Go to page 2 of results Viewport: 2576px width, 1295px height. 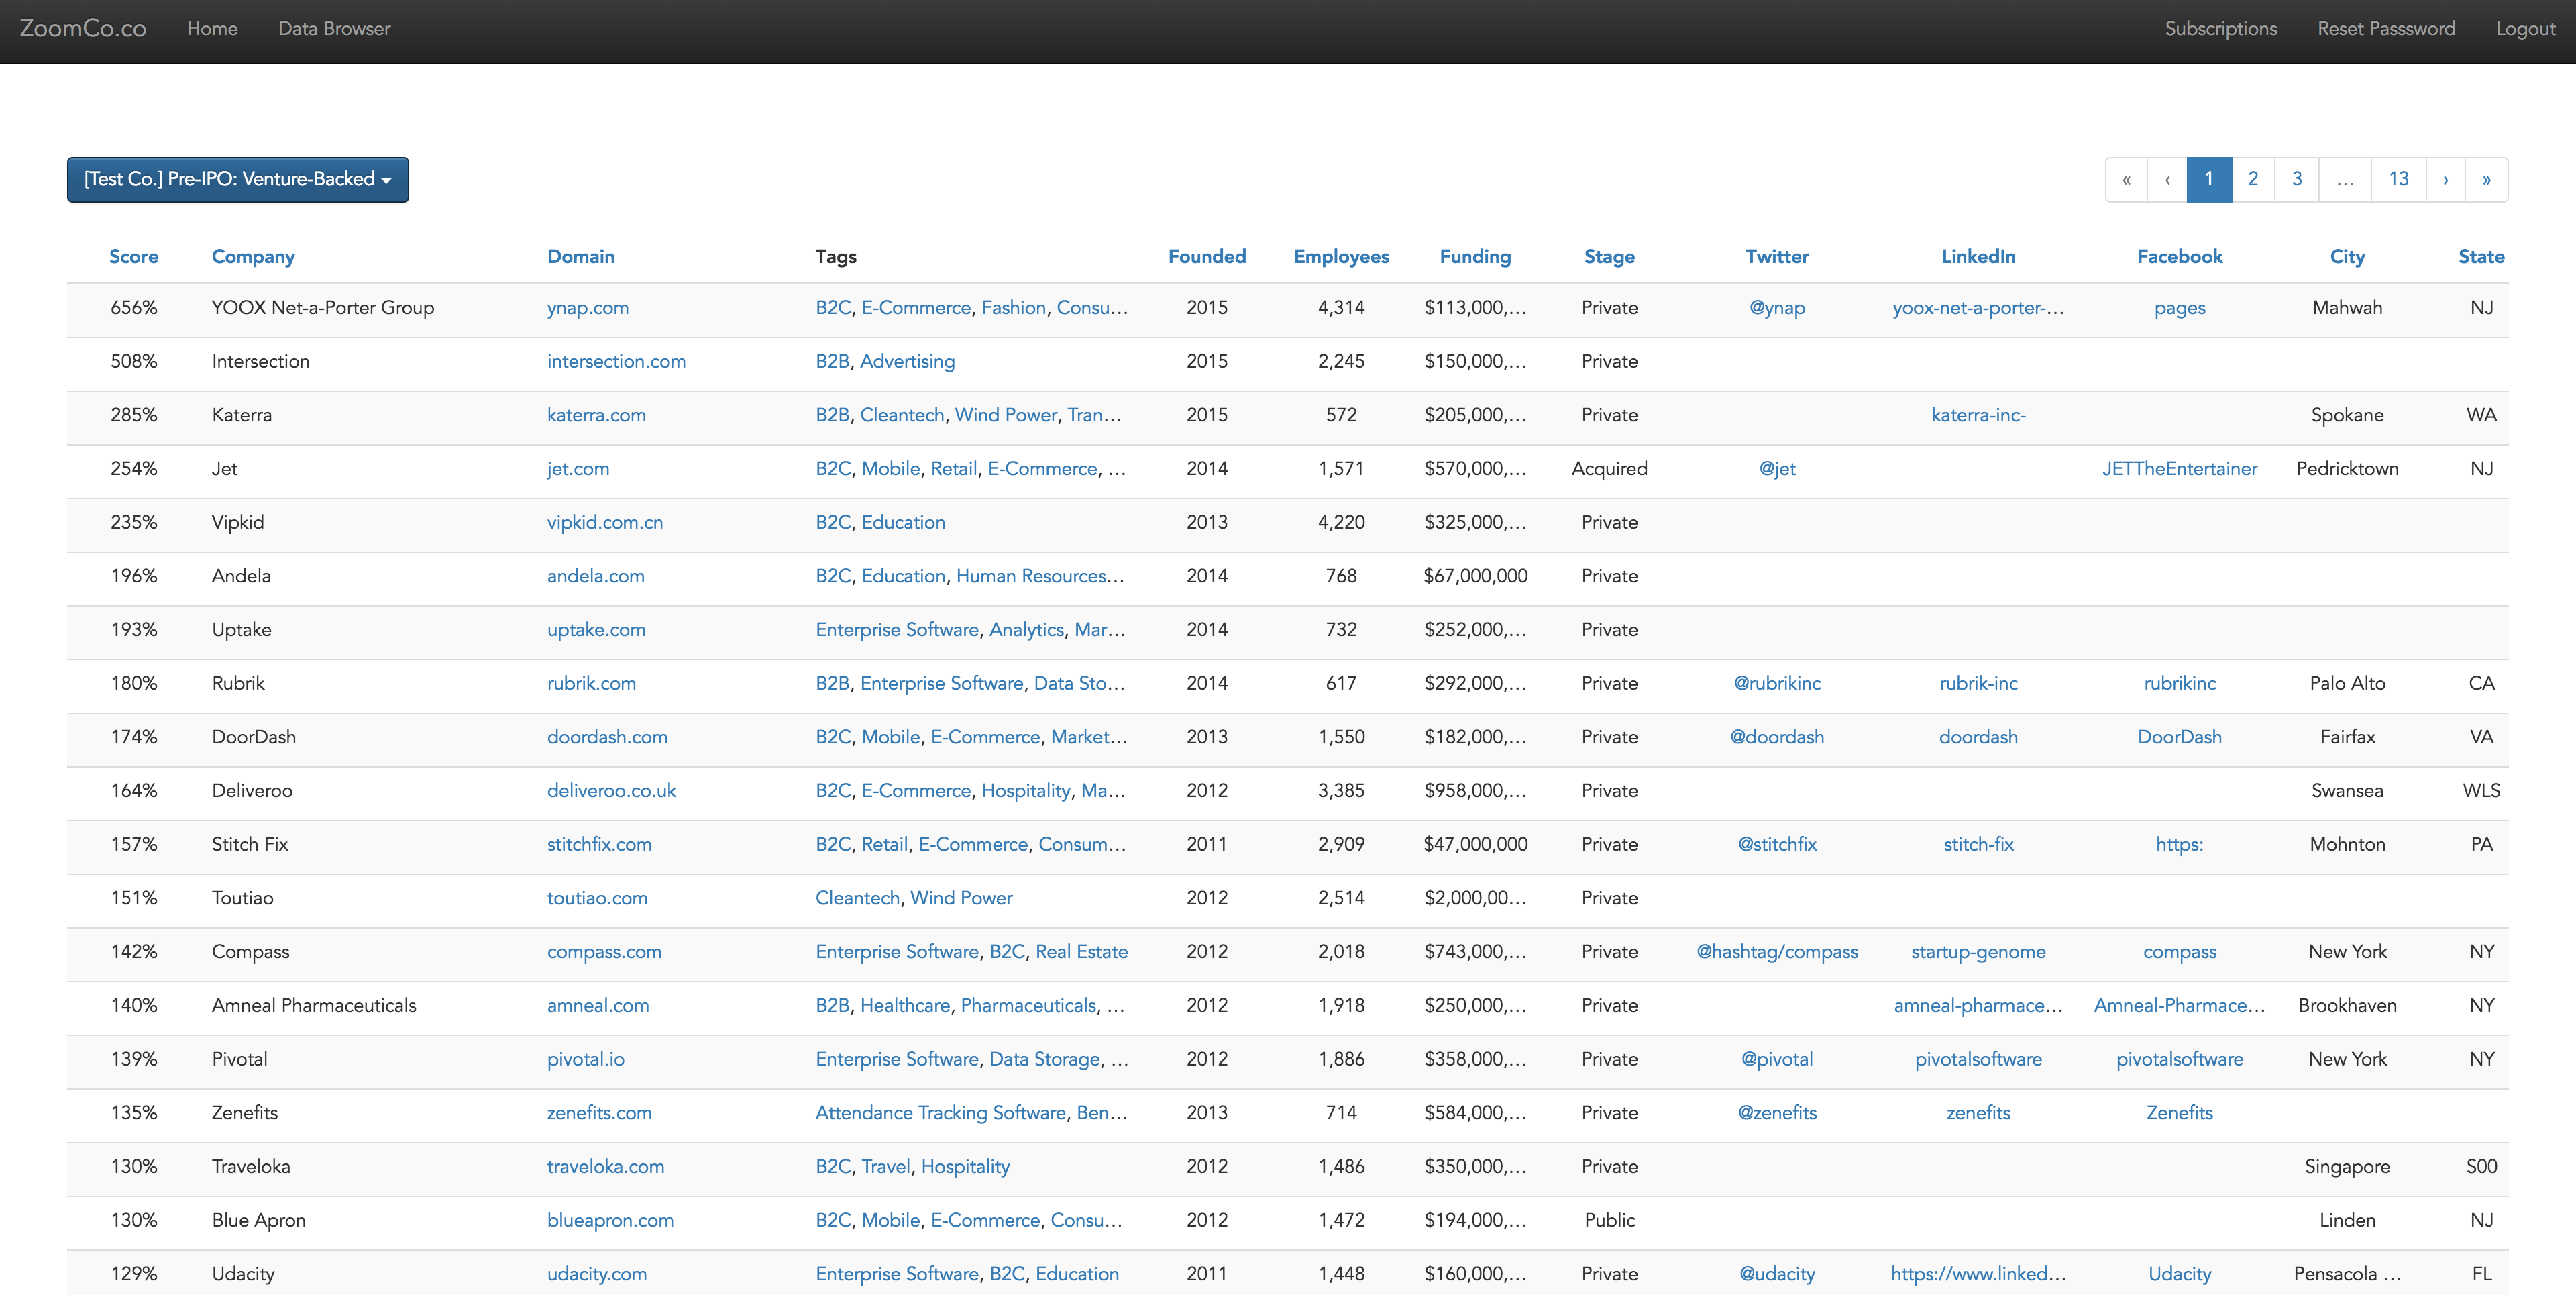pyautogui.click(x=2253, y=180)
